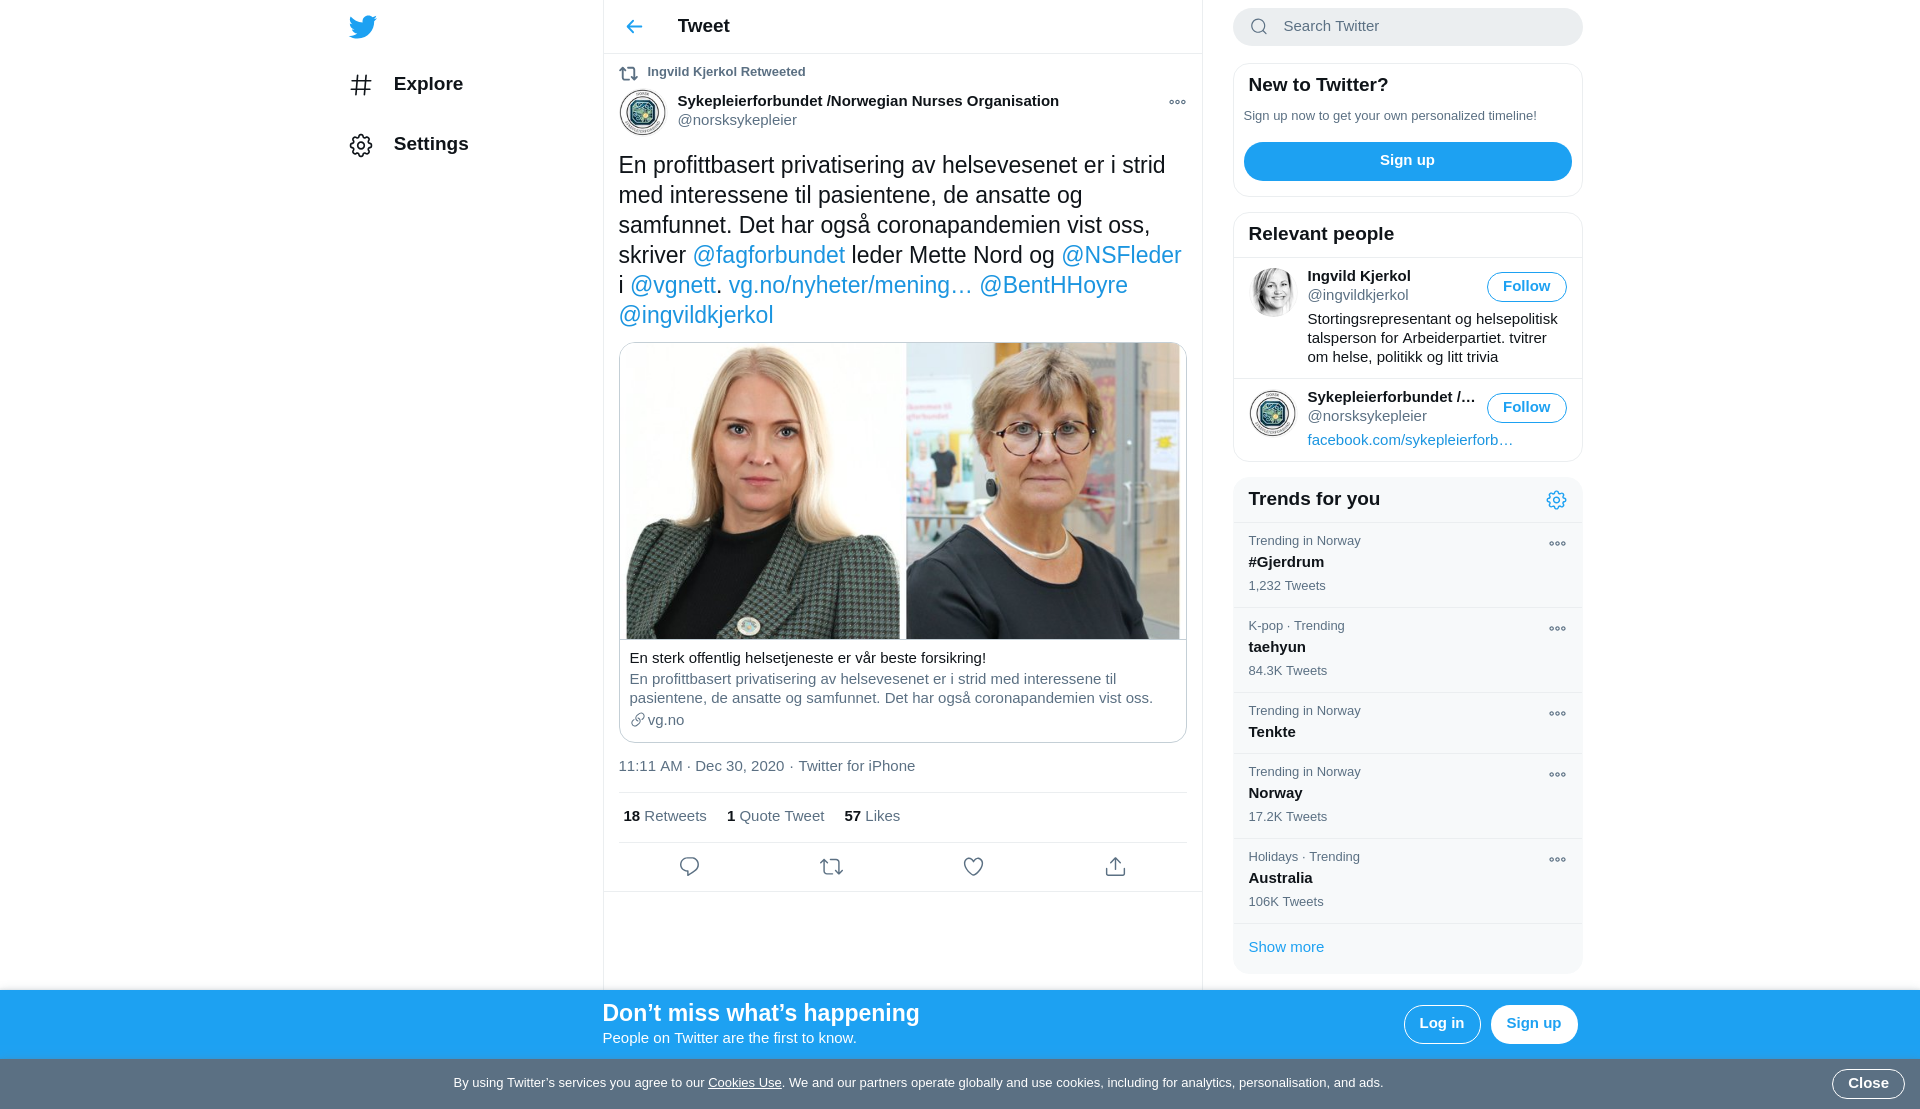The height and width of the screenshot is (1109, 1920).
Task: Open Sykepleierforbundet avatar in Relevant people
Action: [x=1272, y=413]
